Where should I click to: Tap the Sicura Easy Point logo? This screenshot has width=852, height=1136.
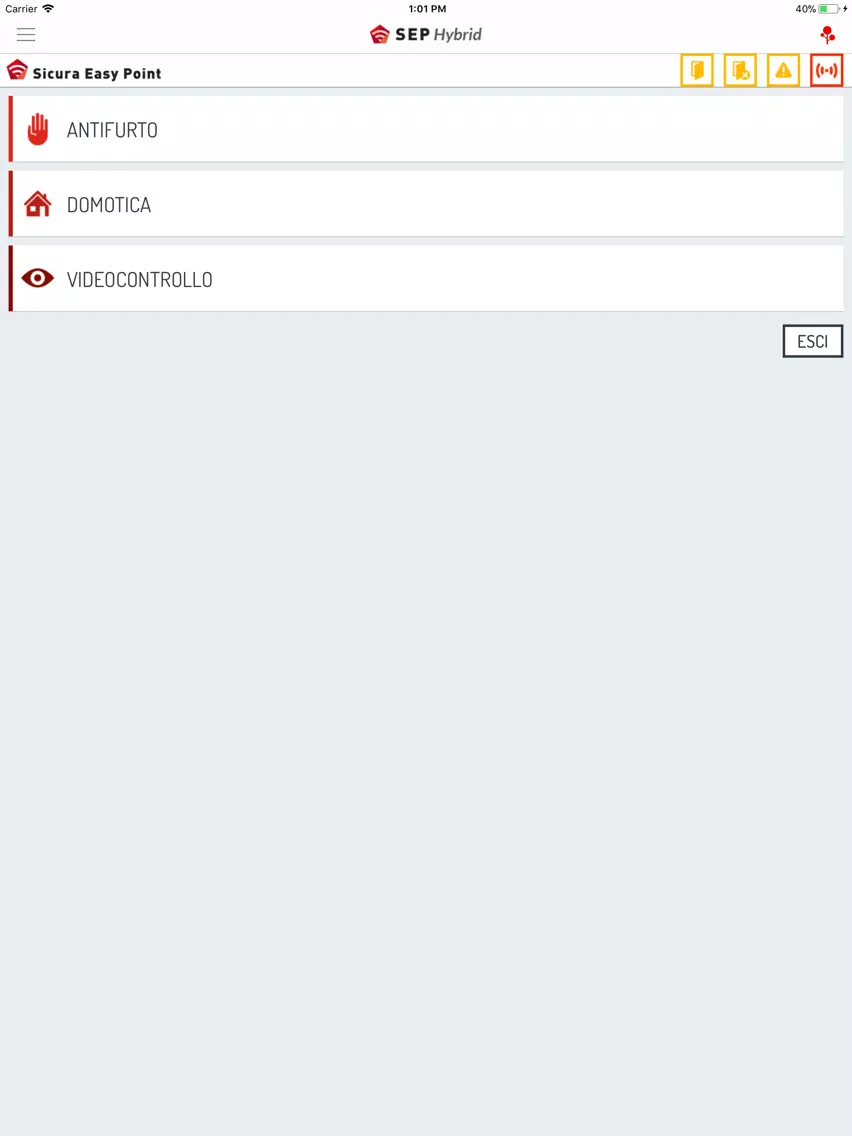[17, 70]
